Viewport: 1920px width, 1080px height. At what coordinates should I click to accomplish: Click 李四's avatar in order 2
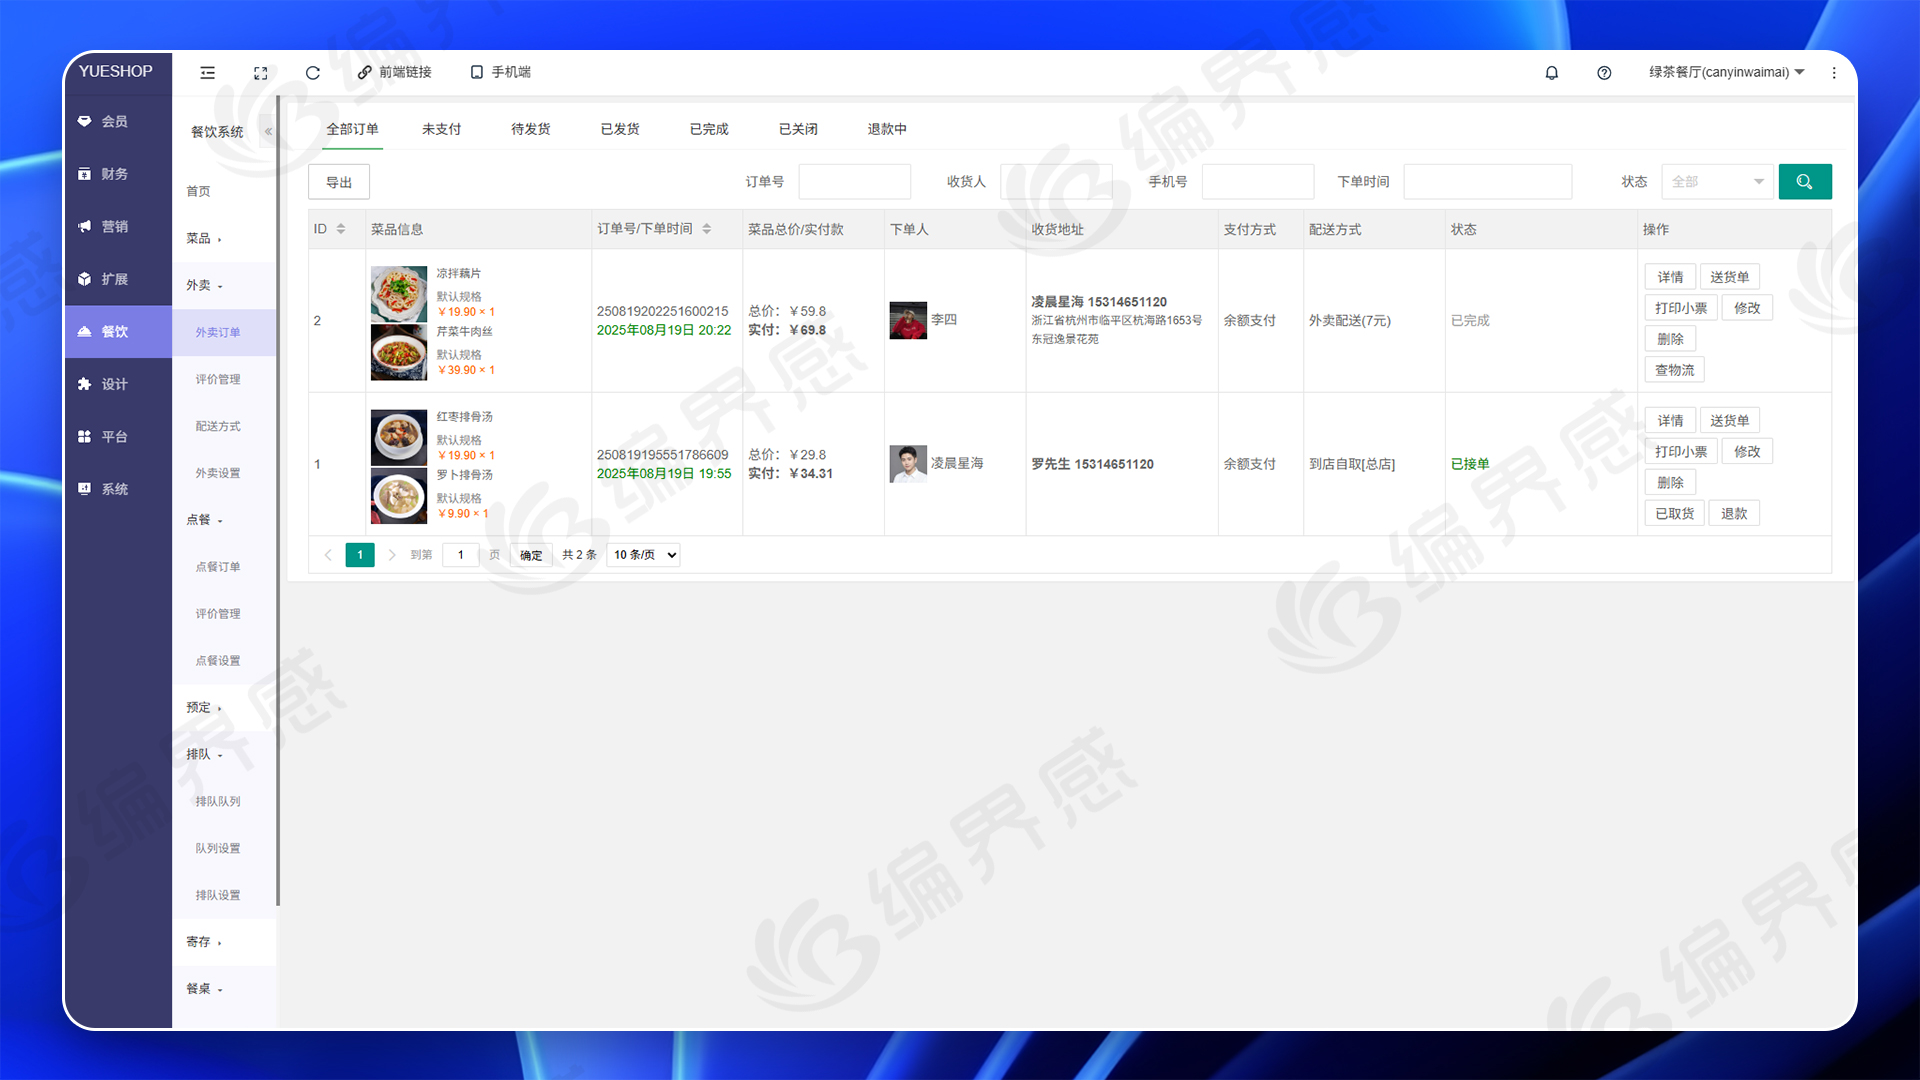tap(908, 320)
